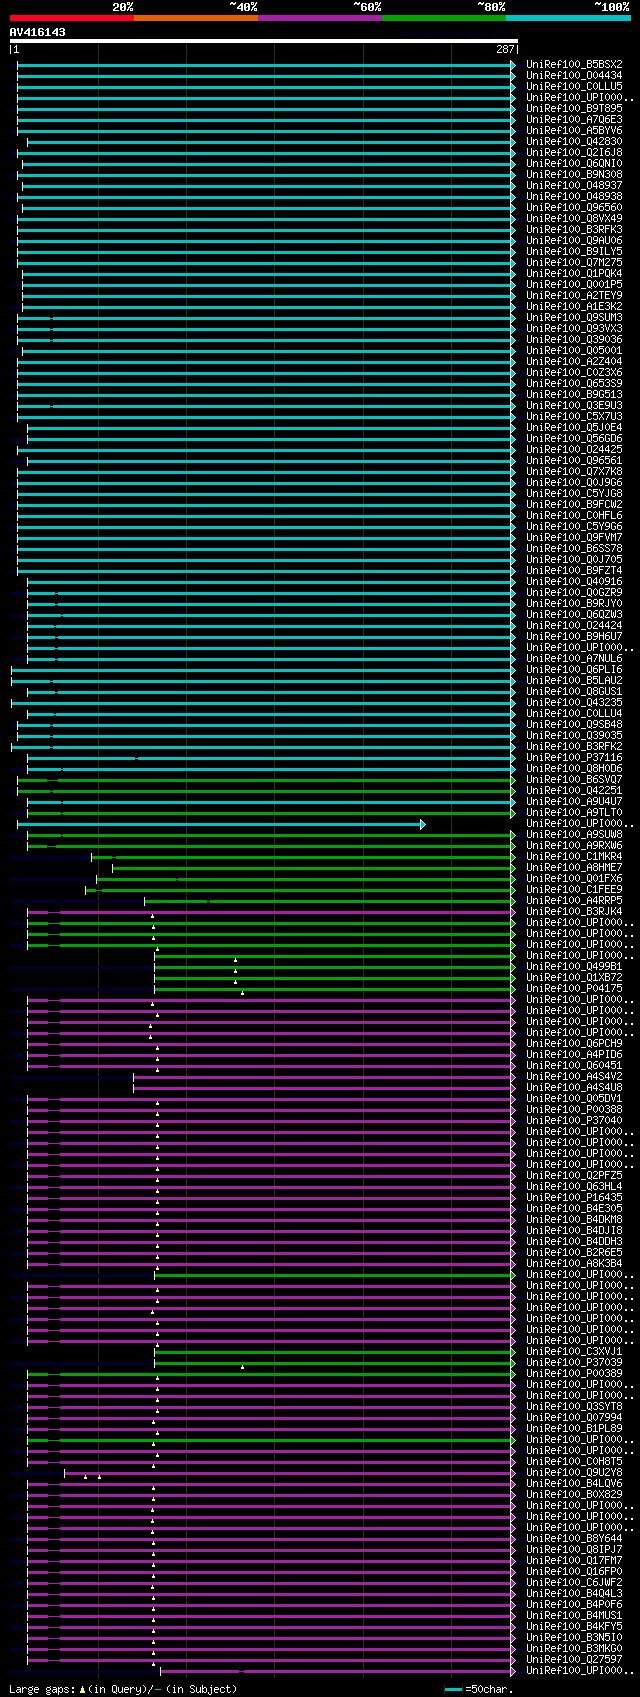Select the UniRef100_O48938 label
The width and height of the screenshot is (640, 1697).
[574, 196]
